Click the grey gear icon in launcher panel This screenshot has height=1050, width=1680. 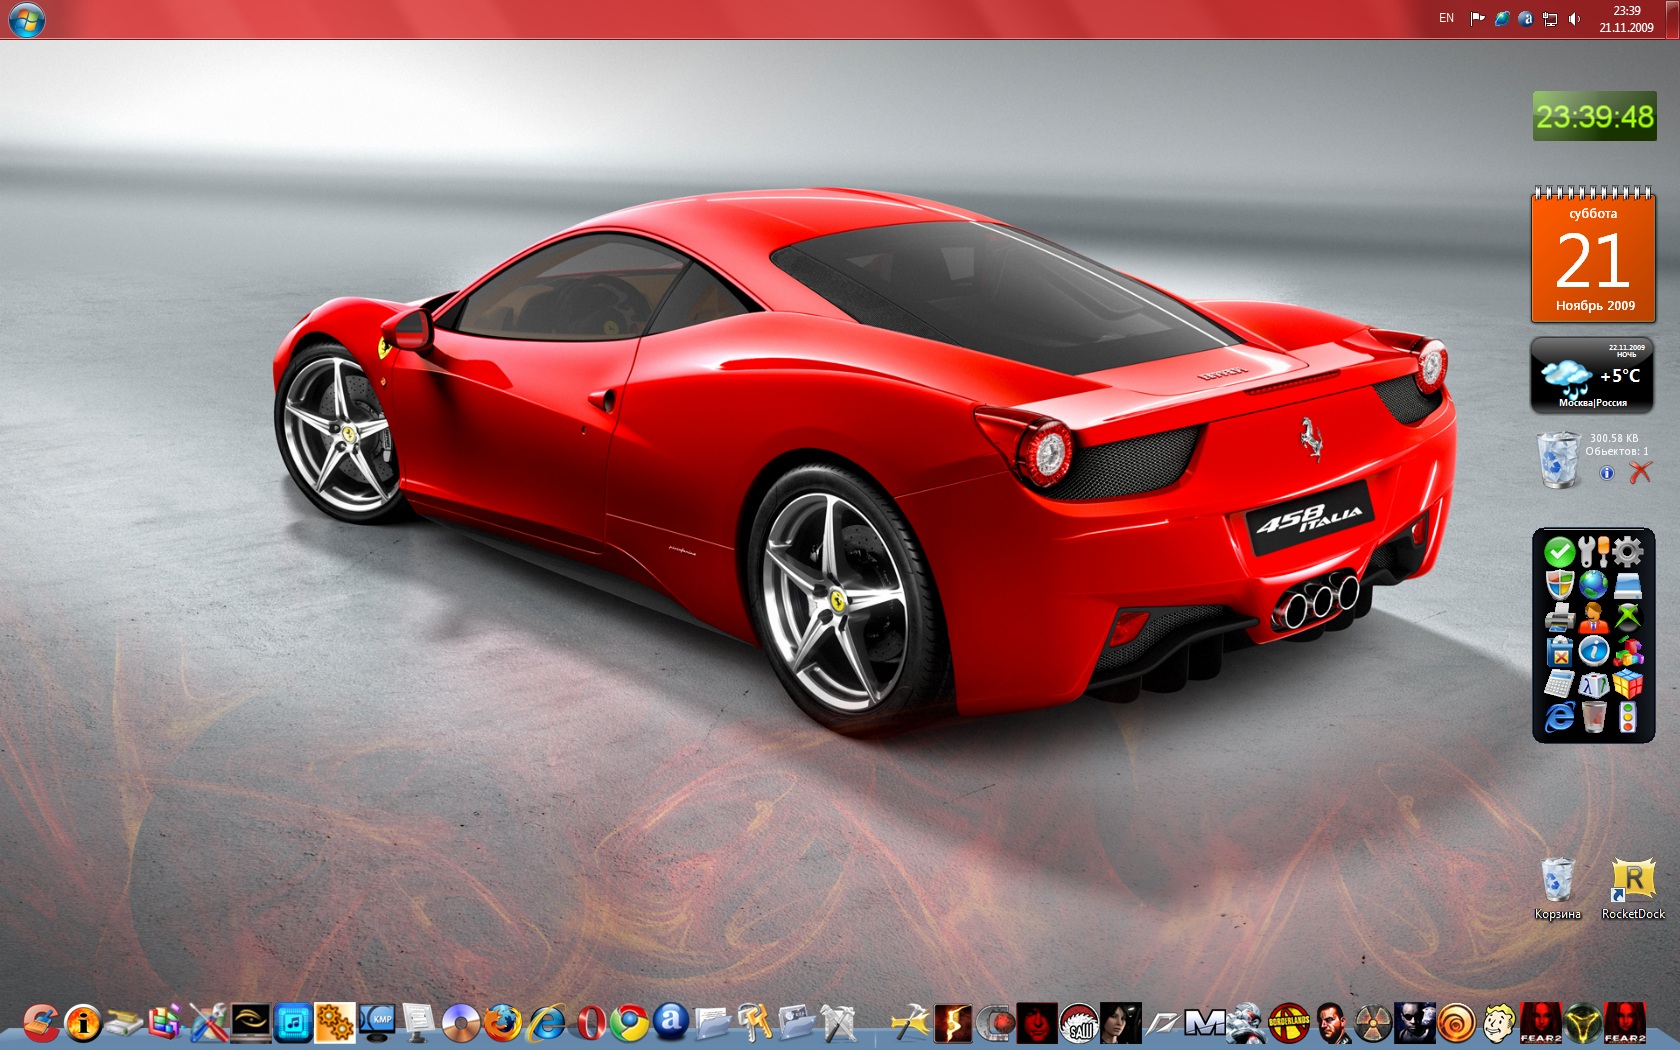(1628, 551)
